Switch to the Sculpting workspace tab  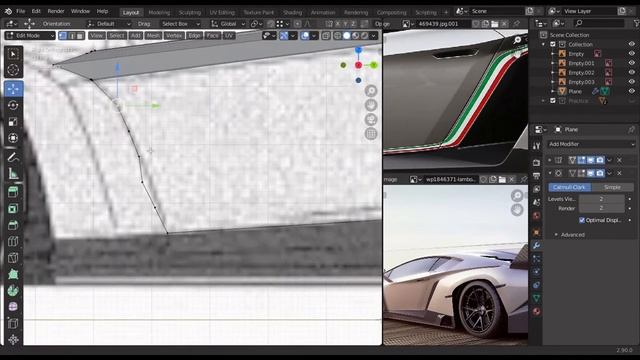[190, 12]
